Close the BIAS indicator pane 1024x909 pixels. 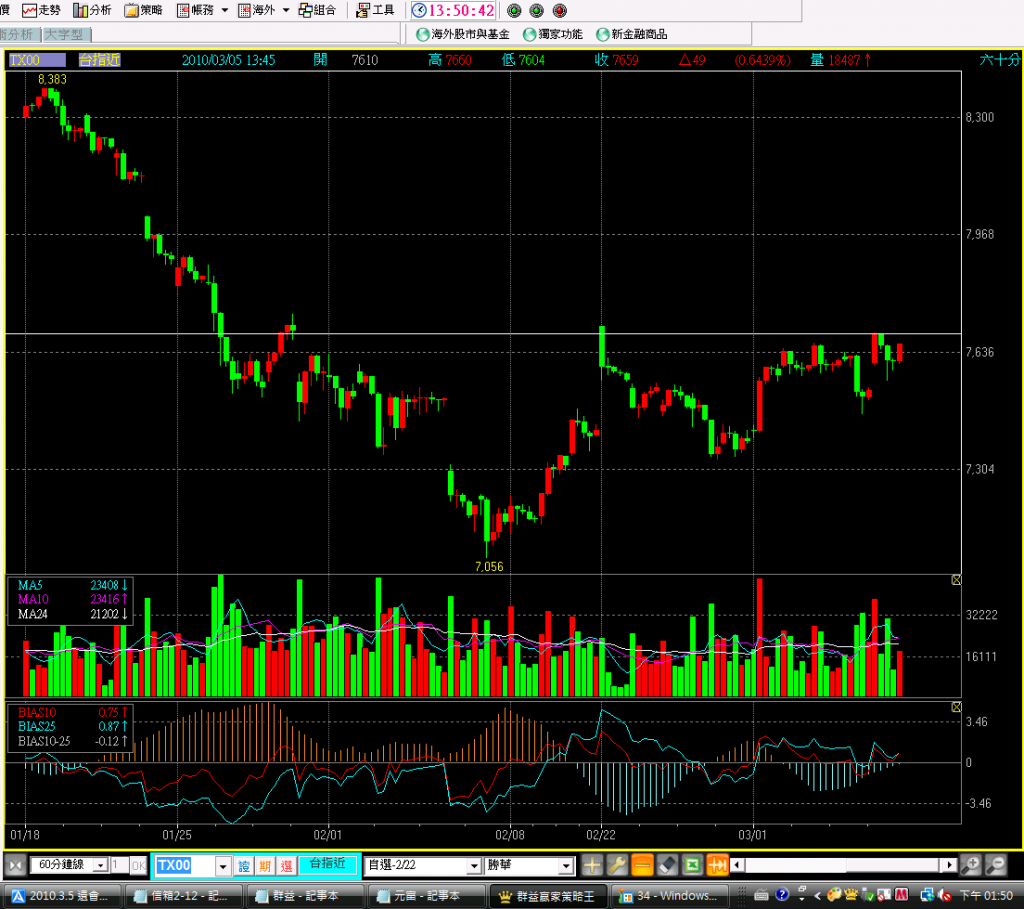956,707
